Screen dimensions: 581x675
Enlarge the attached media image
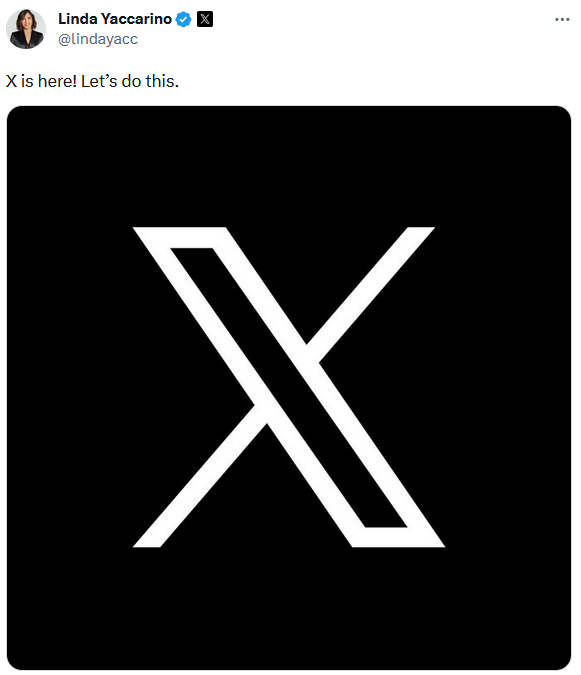(289, 387)
